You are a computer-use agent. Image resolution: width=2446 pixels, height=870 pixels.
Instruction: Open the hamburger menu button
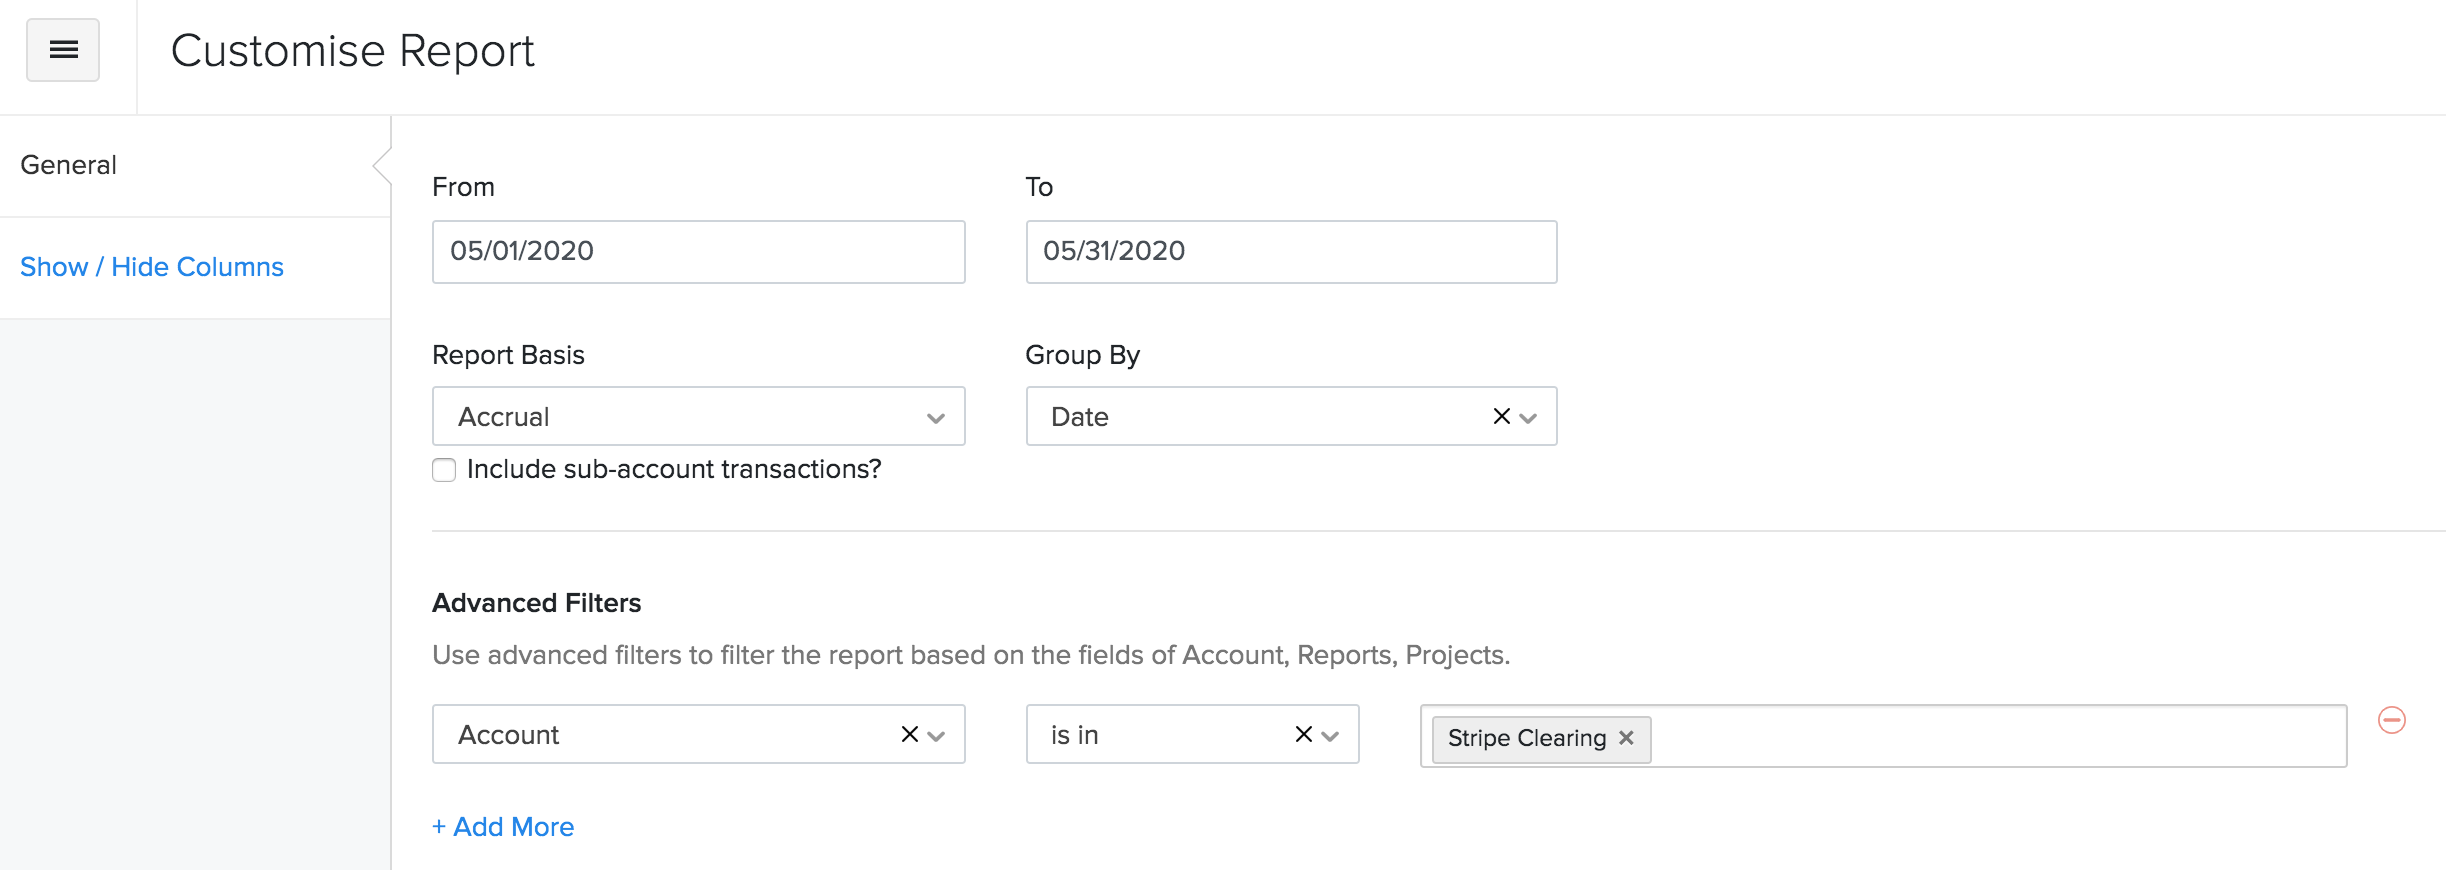pos(63,50)
